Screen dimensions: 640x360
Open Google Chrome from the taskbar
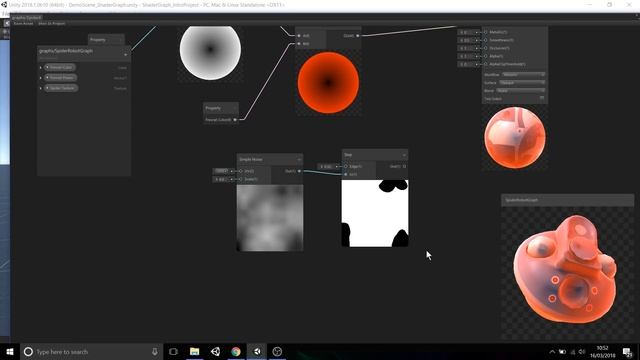click(236, 351)
